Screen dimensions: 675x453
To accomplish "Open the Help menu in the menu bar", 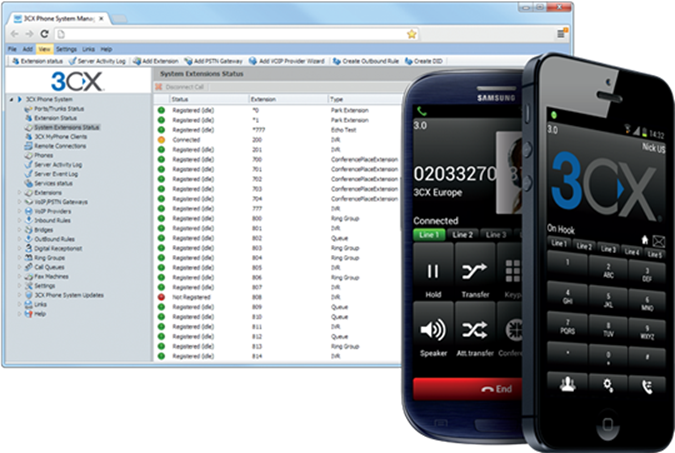I will [106, 49].
